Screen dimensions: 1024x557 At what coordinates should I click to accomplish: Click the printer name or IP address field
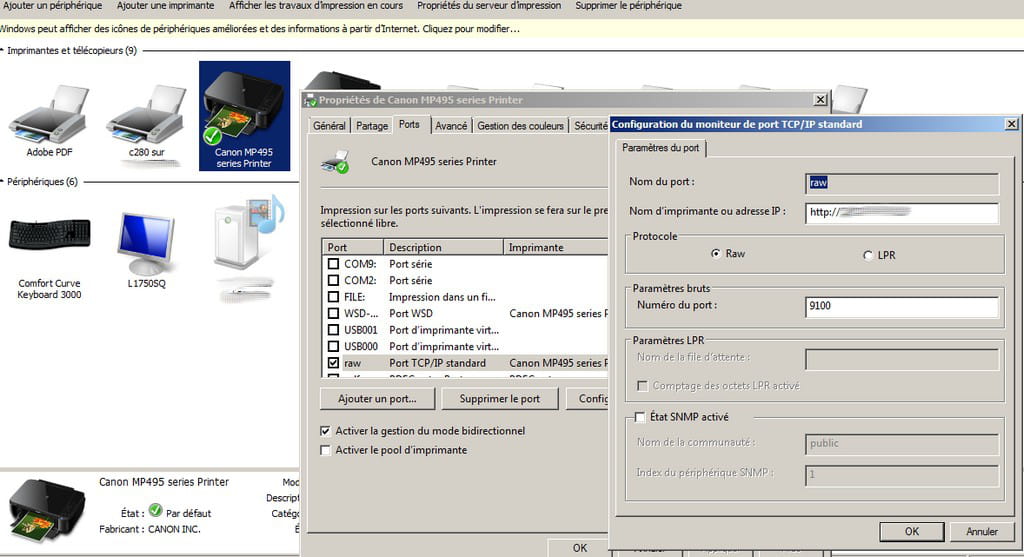point(902,212)
